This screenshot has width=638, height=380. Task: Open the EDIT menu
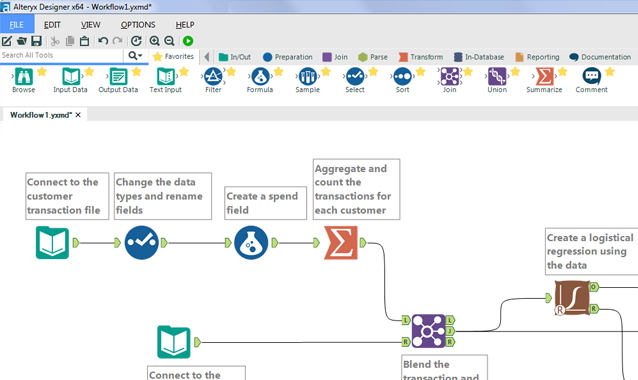pos(52,25)
